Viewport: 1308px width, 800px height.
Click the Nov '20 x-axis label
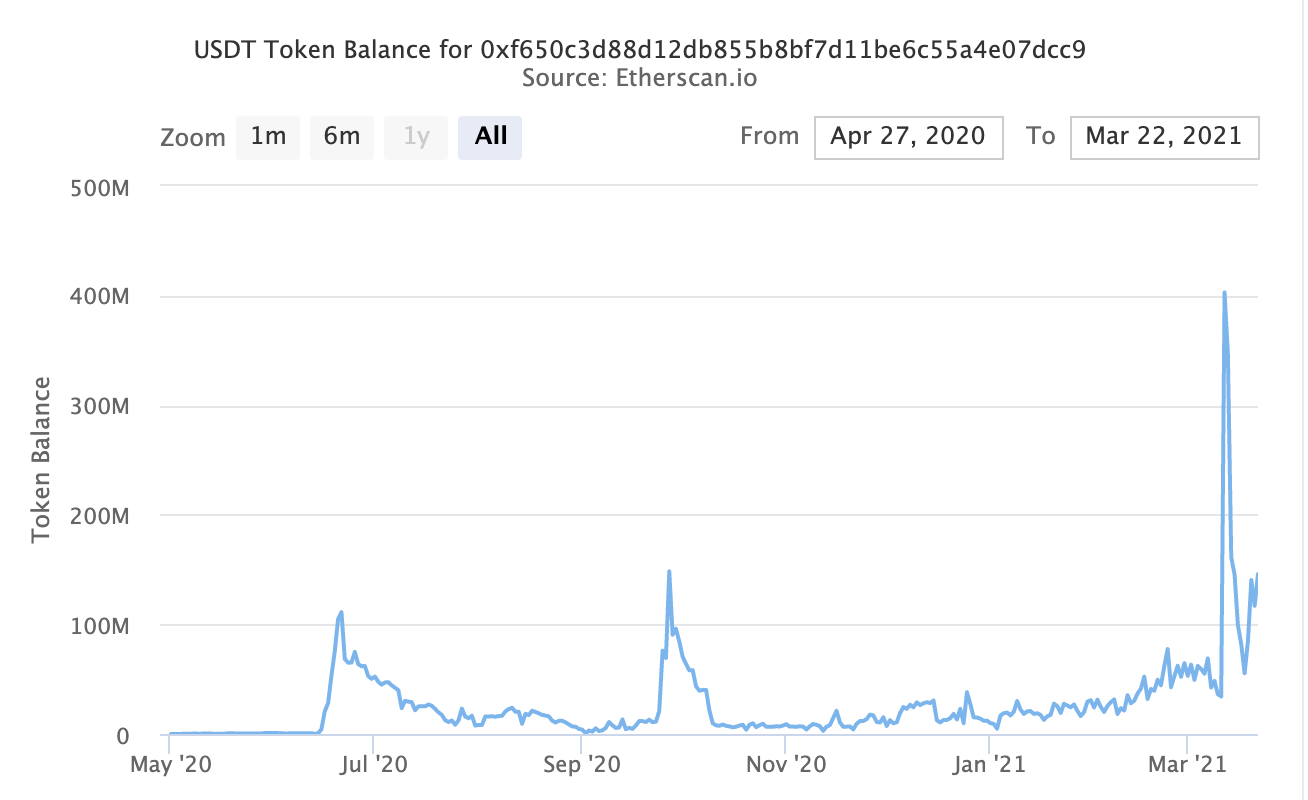point(786,763)
